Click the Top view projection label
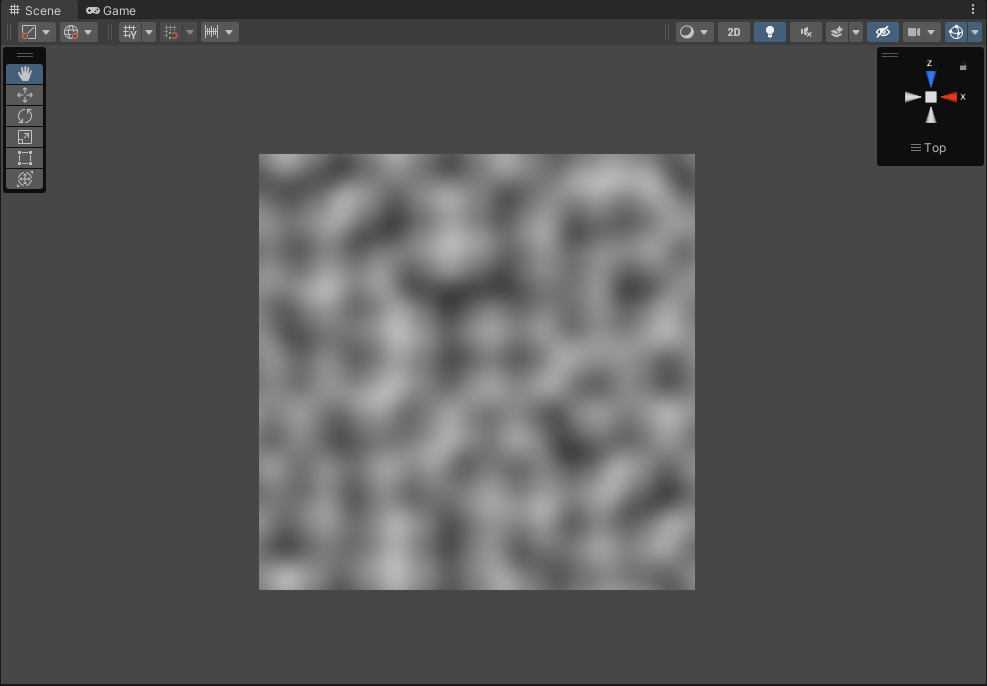 coord(928,148)
